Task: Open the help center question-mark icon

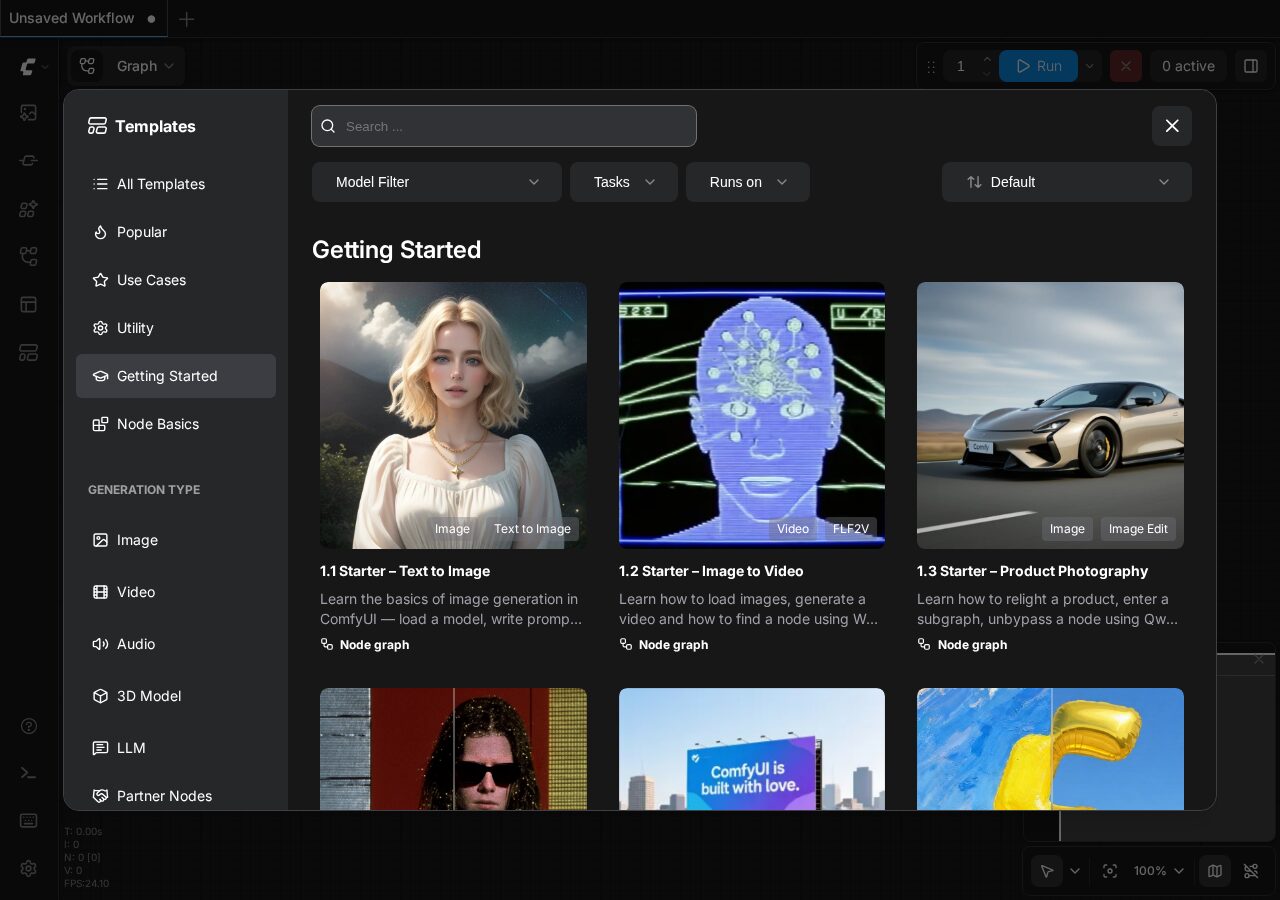Action: pos(29,726)
